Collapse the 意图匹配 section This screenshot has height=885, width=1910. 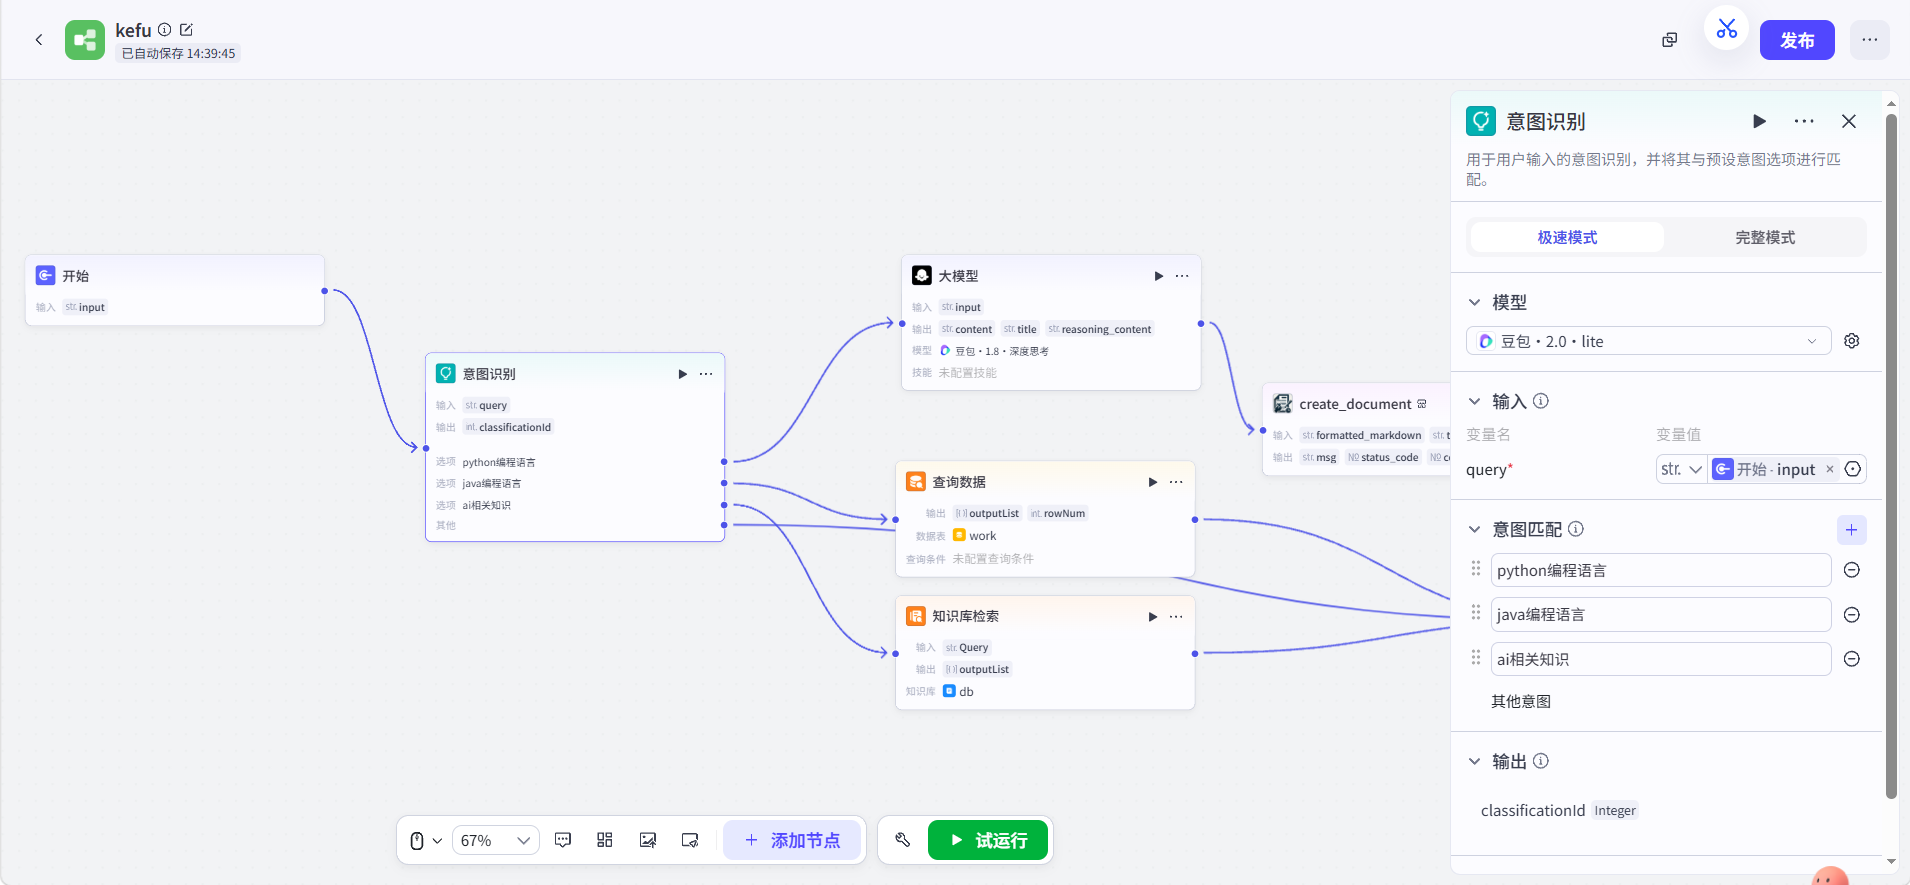pos(1474,529)
